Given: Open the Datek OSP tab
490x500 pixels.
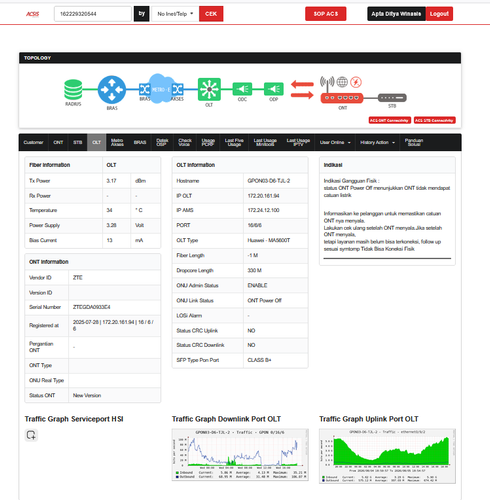Looking at the screenshot, I should tap(162, 142).
